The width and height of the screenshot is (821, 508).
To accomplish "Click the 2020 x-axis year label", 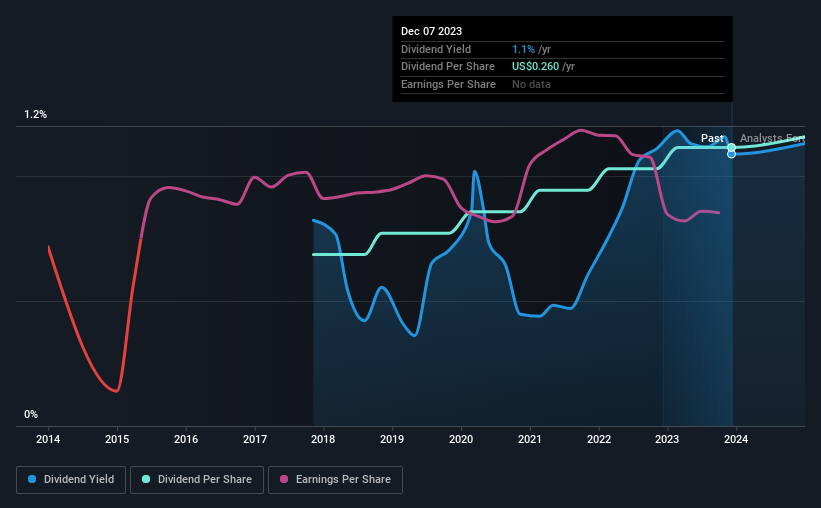I will 461,439.
